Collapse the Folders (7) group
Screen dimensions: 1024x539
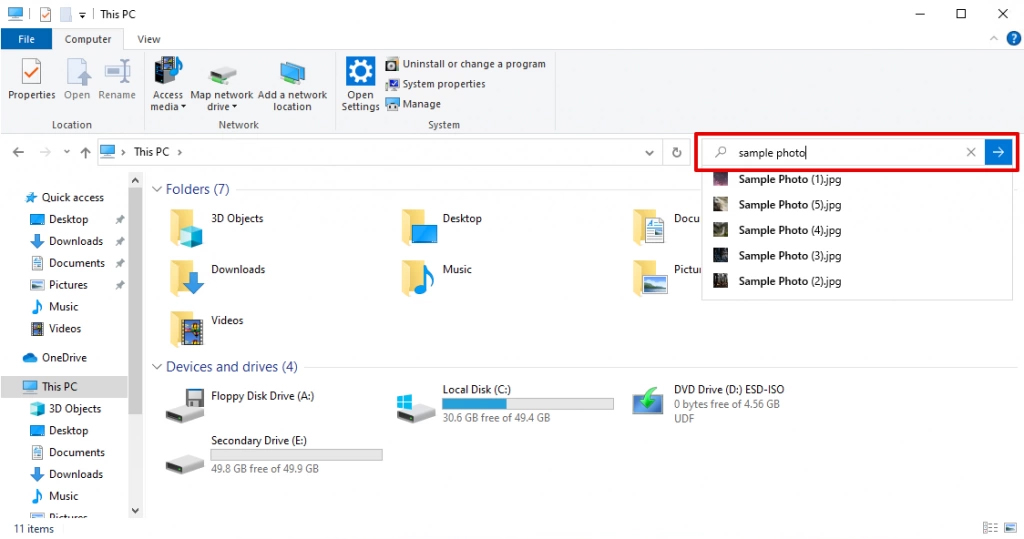[157, 189]
